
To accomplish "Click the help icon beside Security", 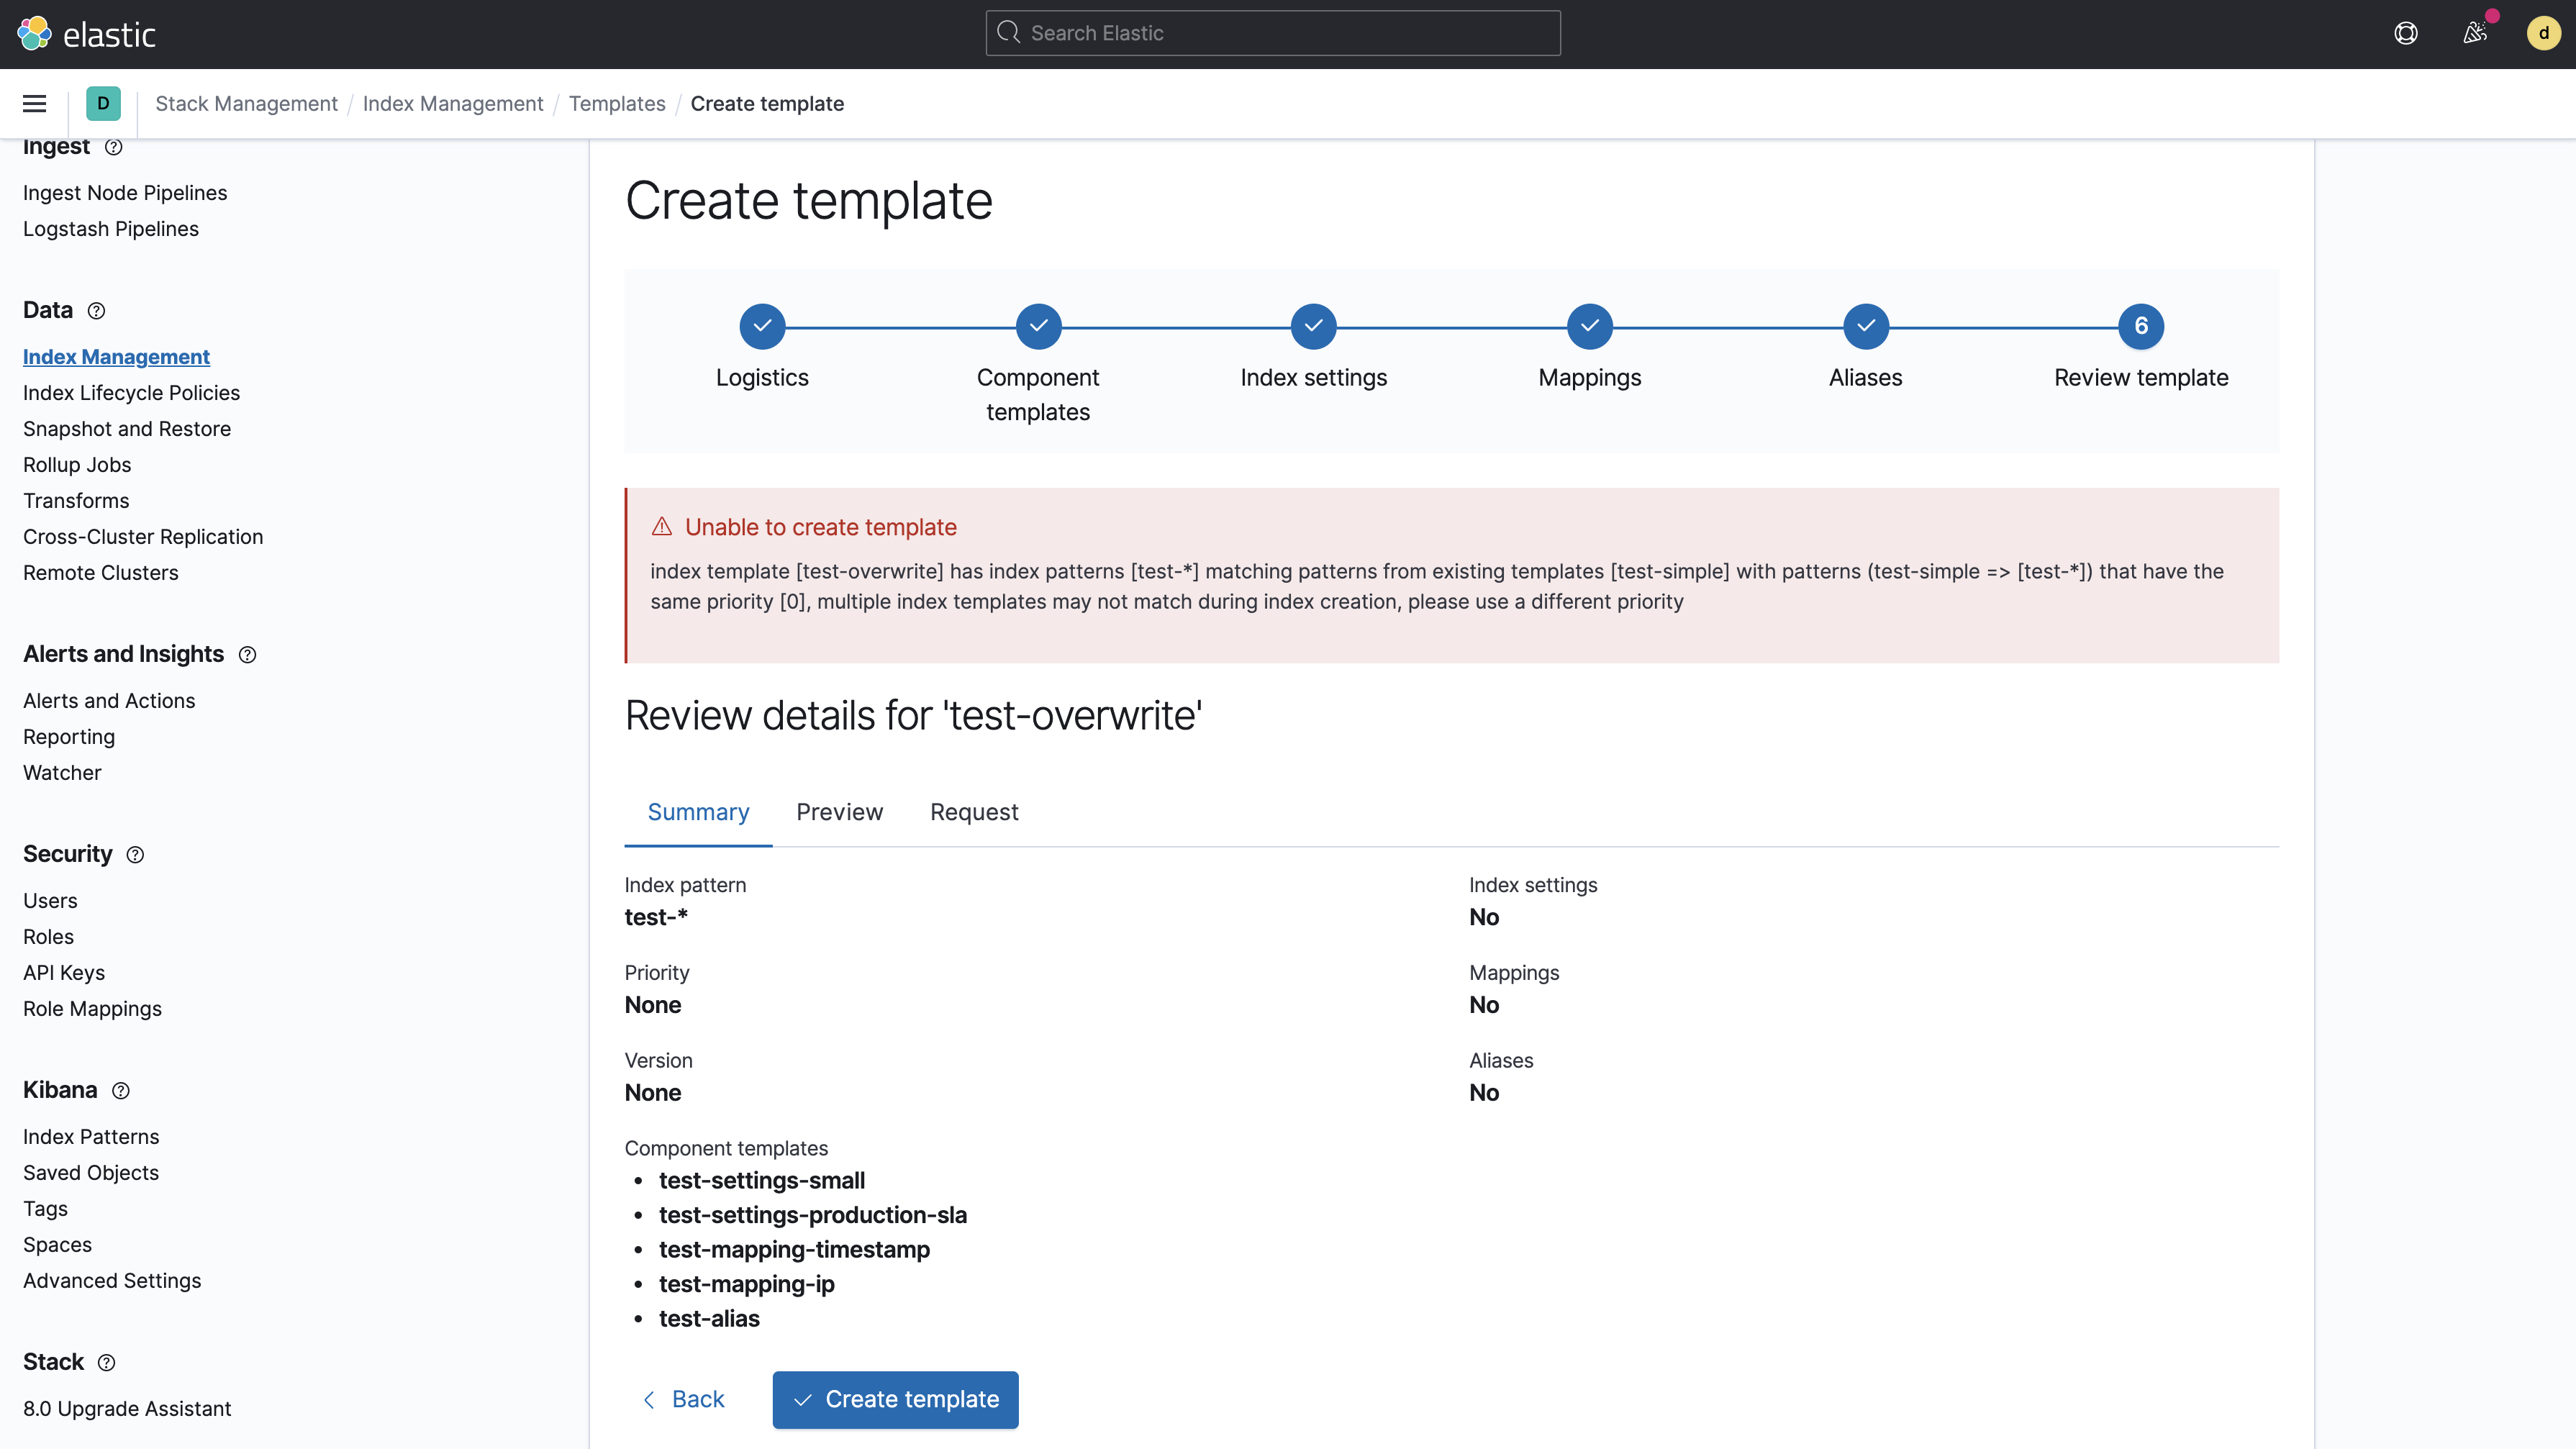I will 135,855.
